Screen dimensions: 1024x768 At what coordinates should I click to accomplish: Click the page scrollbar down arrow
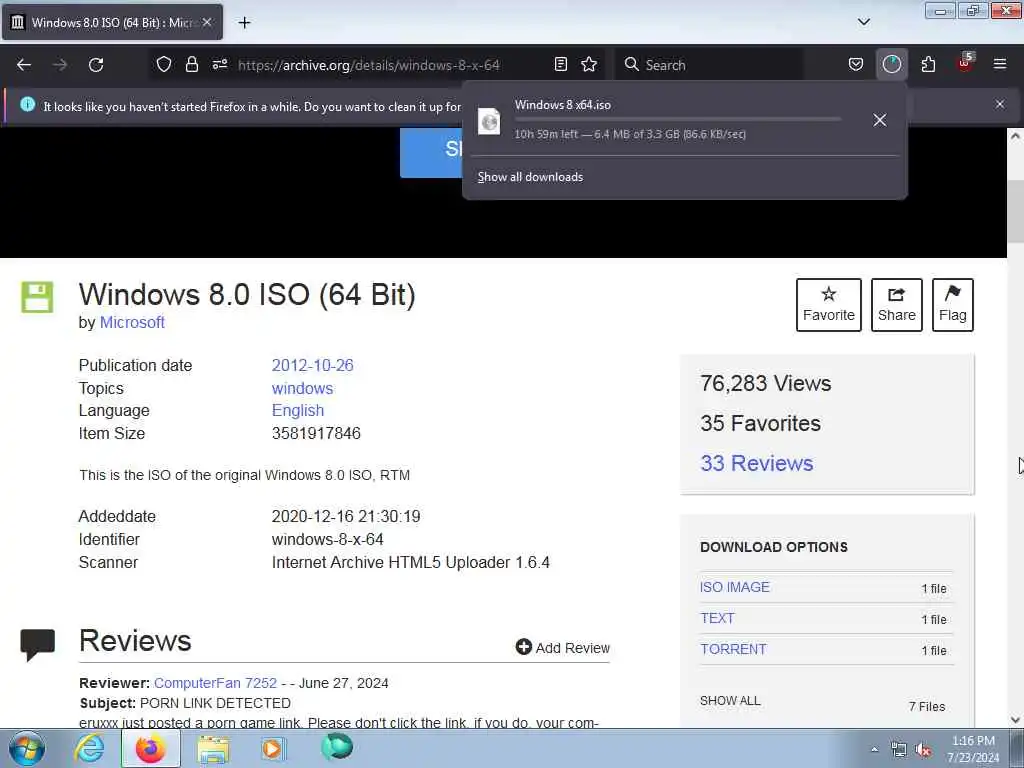coord(1015,720)
